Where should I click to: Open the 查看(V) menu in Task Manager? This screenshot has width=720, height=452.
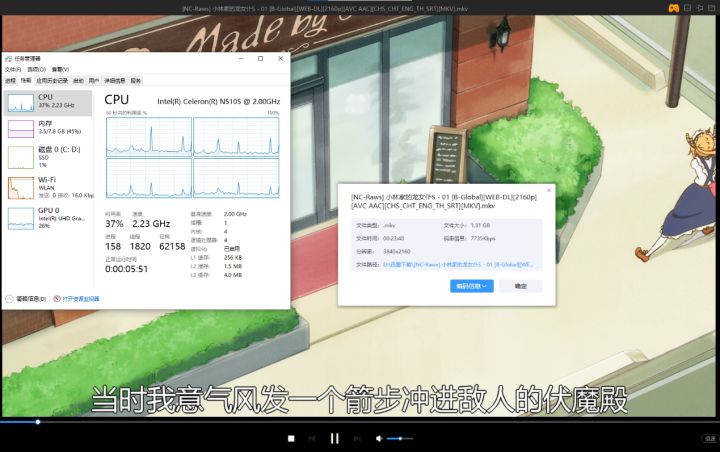(x=60, y=69)
